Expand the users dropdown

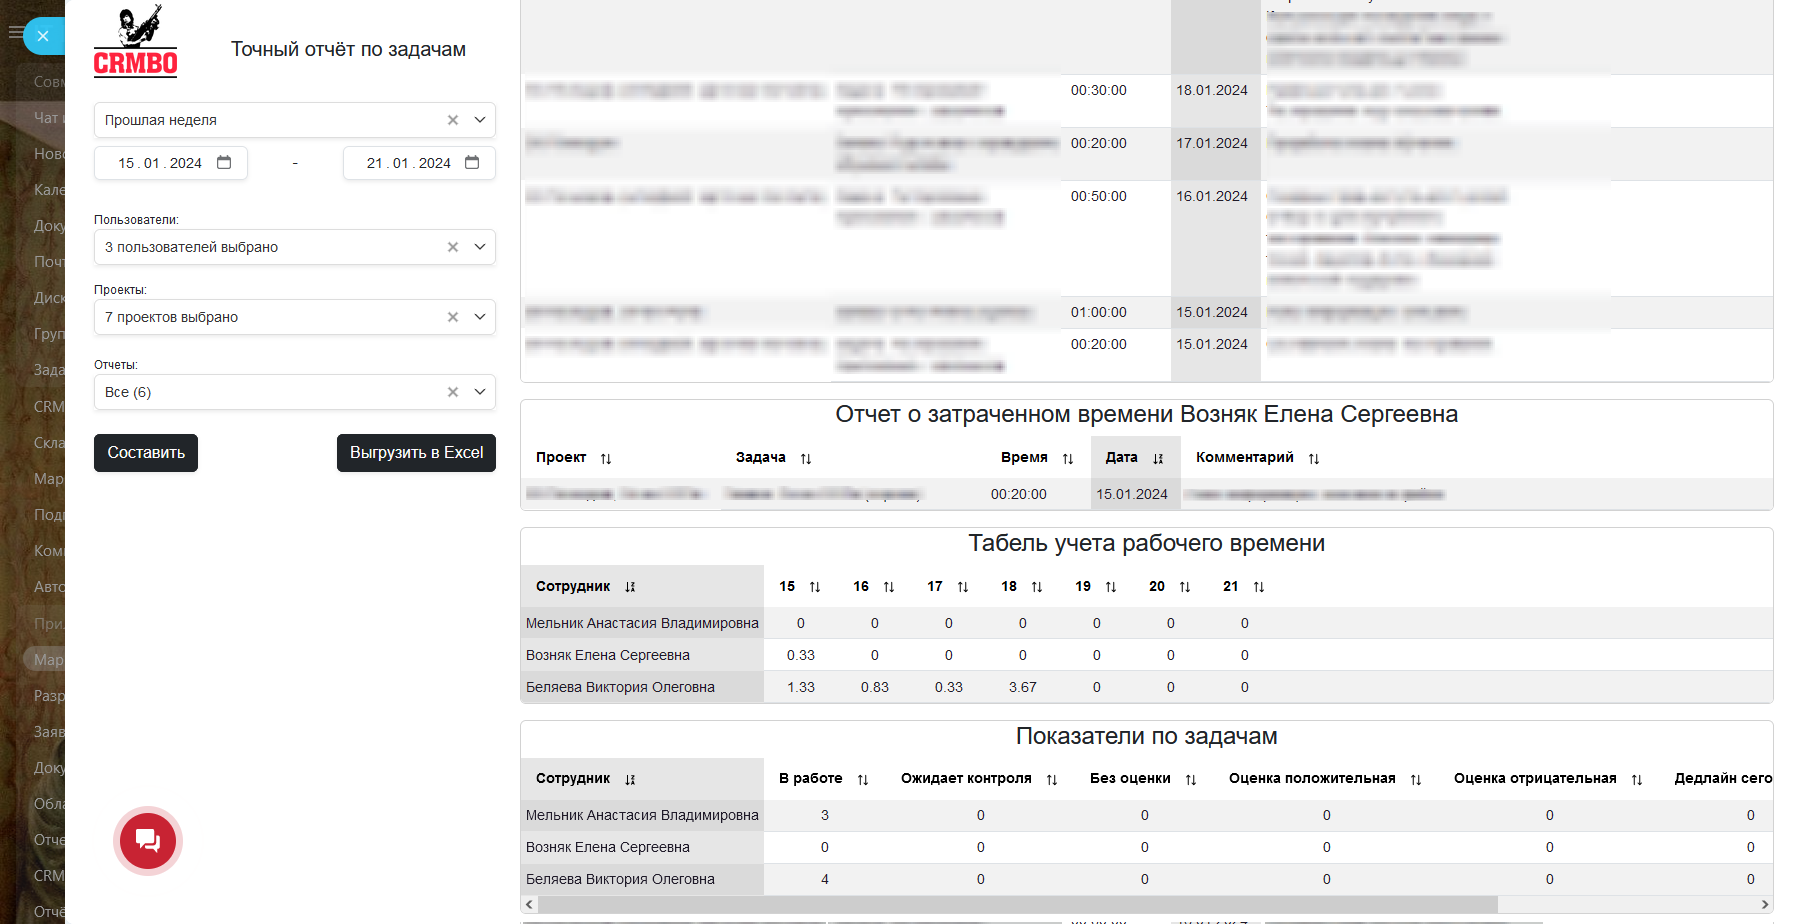point(480,247)
